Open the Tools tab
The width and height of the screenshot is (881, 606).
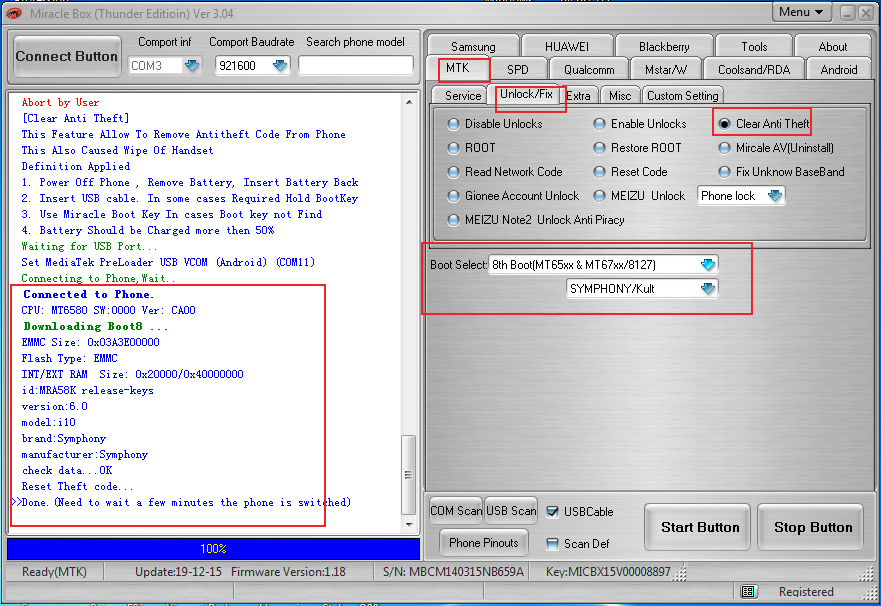(x=754, y=47)
